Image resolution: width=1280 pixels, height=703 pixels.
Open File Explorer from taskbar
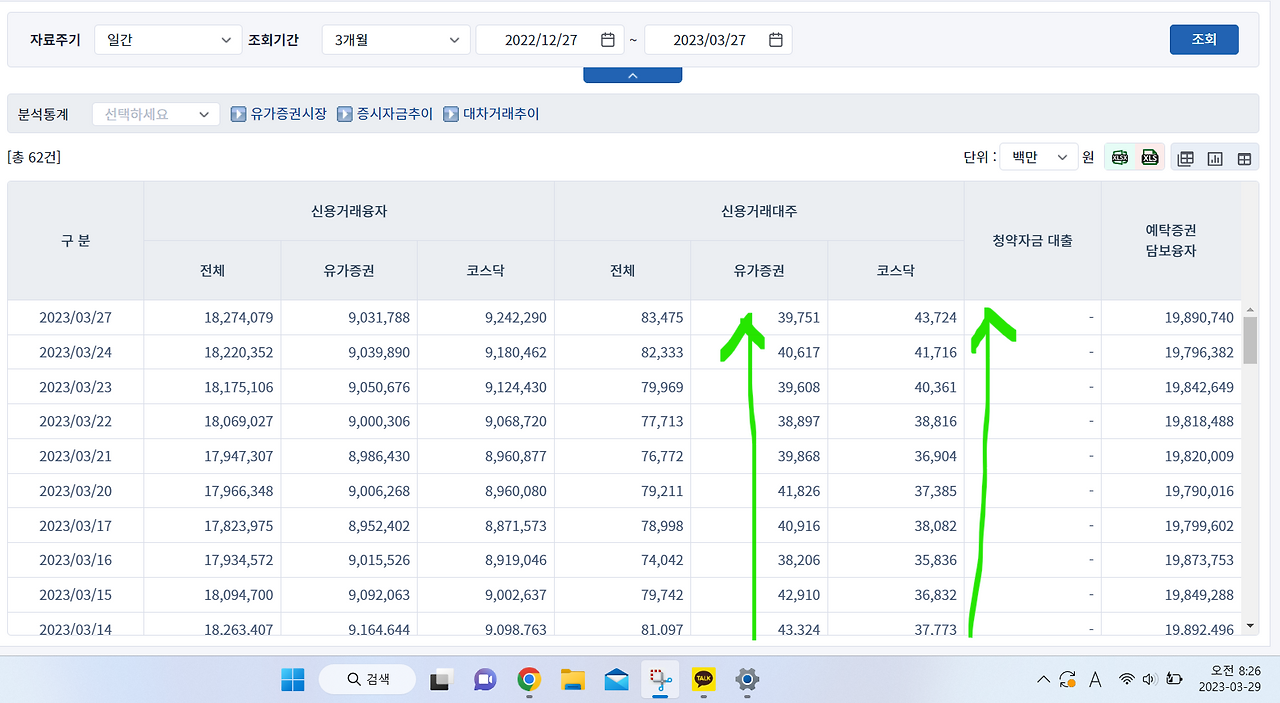[x=573, y=680]
